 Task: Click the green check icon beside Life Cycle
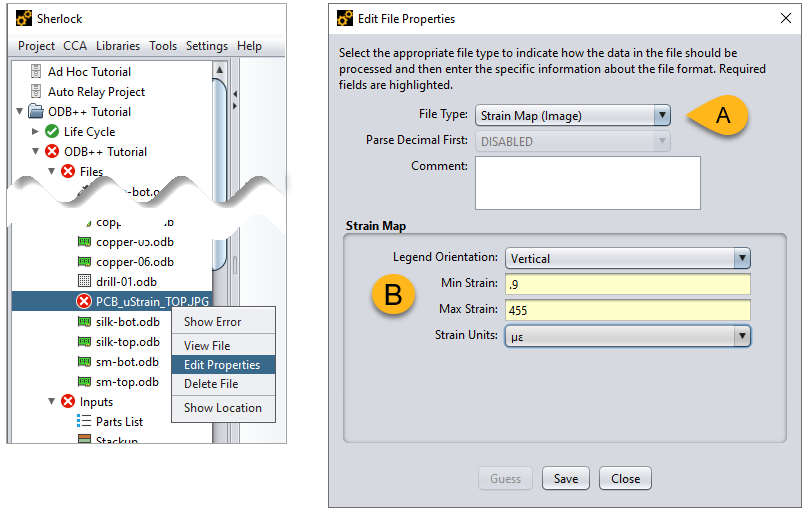tap(52, 132)
